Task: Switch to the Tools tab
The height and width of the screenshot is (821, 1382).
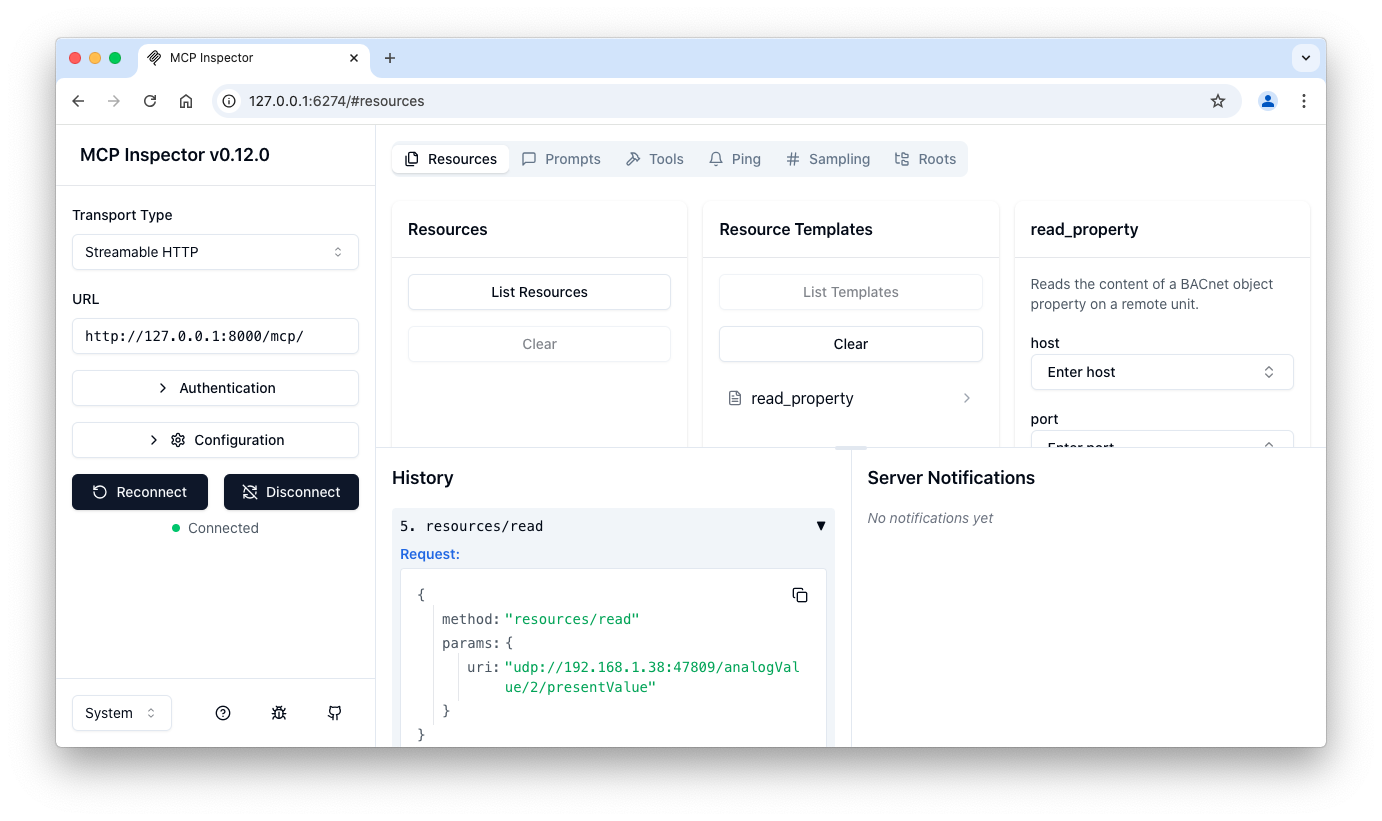Action: [x=655, y=159]
